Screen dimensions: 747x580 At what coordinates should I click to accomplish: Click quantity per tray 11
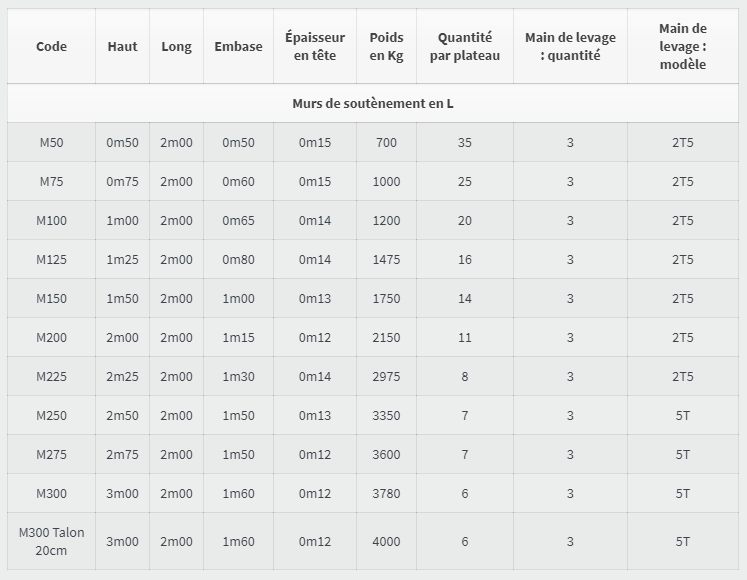coord(464,338)
